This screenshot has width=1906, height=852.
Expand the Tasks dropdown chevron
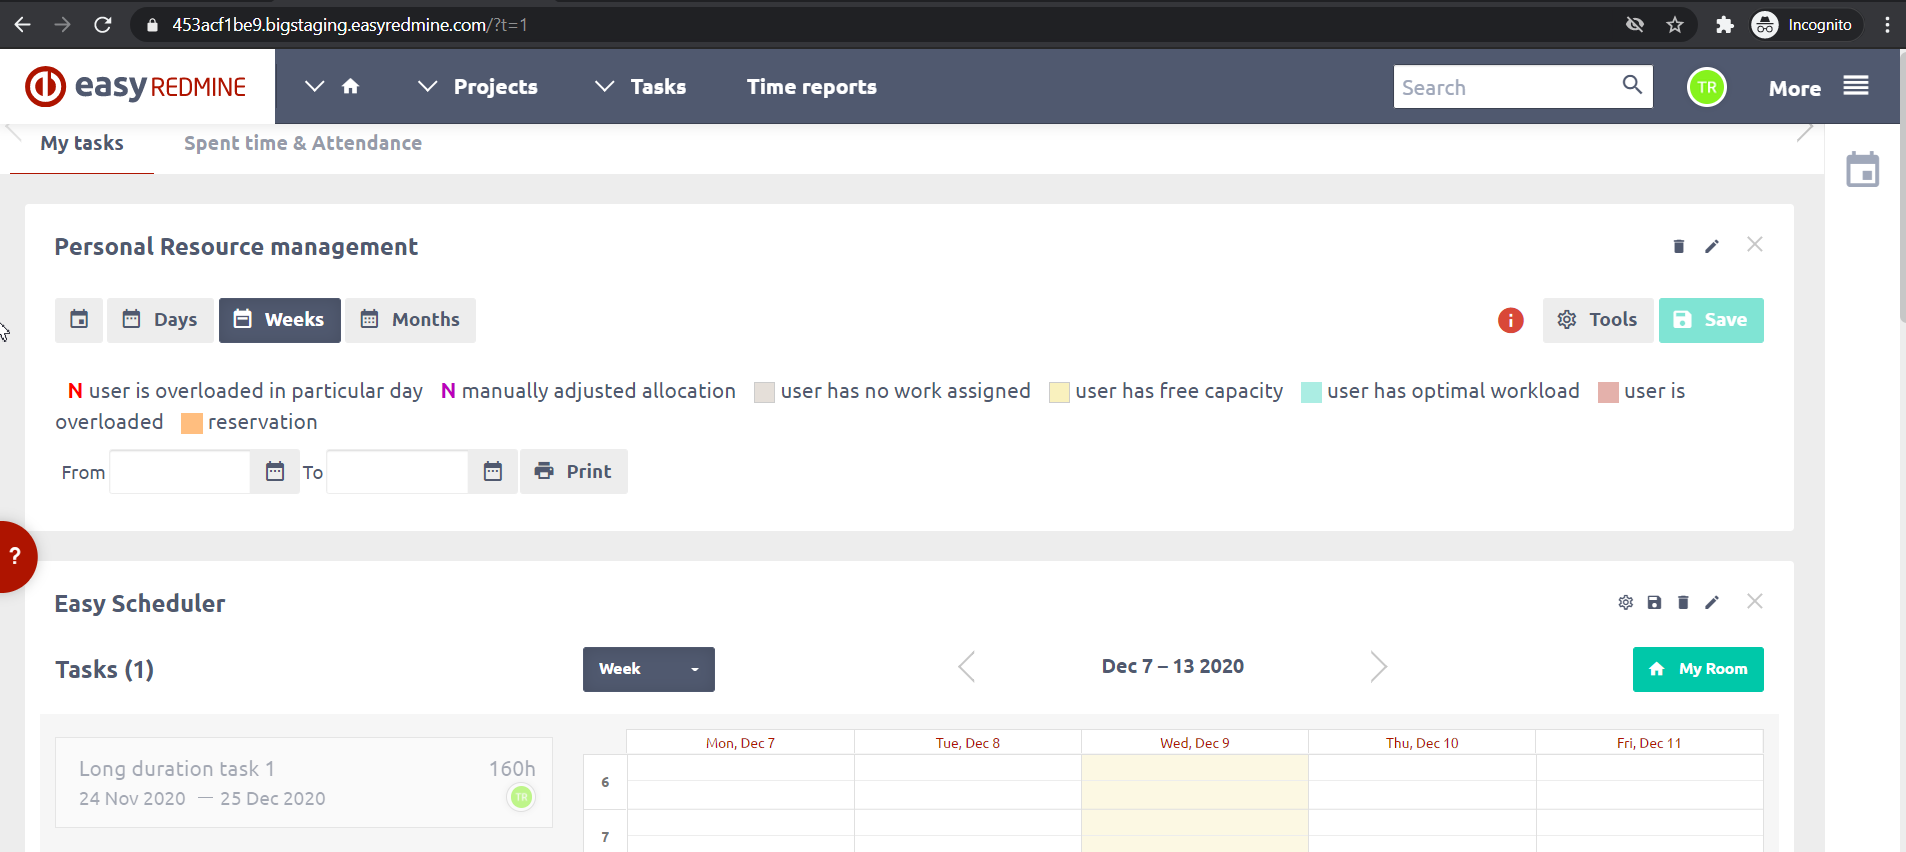(x=604, y=87)
